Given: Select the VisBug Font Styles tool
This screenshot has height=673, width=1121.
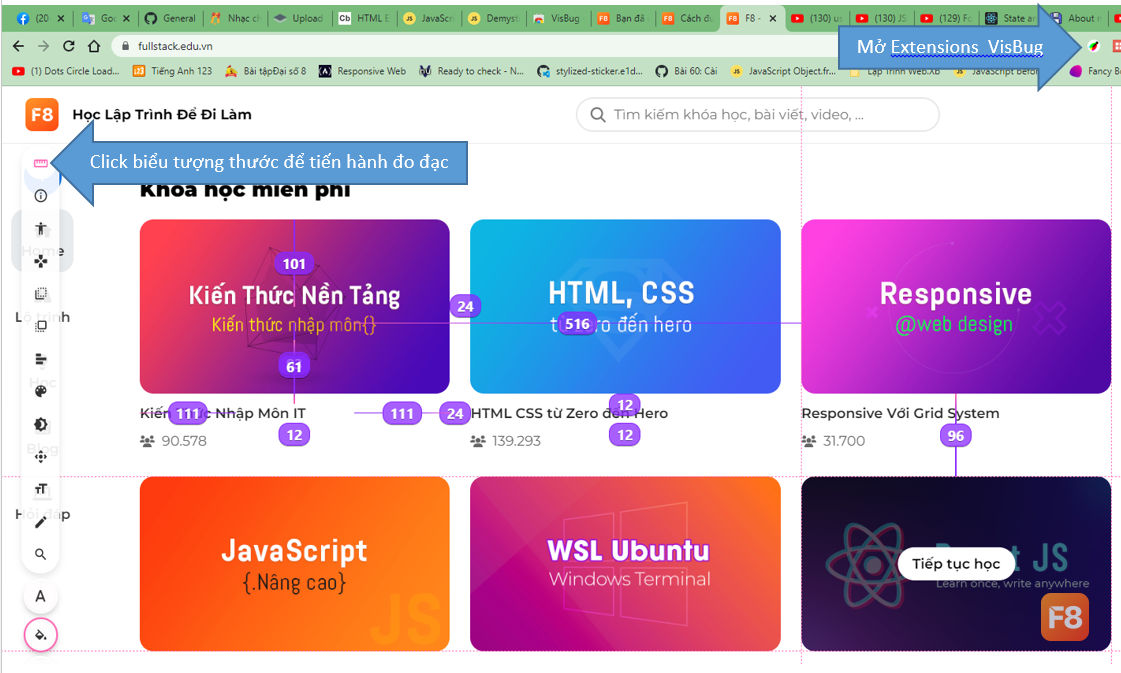Looking at the screenshot, I should [41, 489].
